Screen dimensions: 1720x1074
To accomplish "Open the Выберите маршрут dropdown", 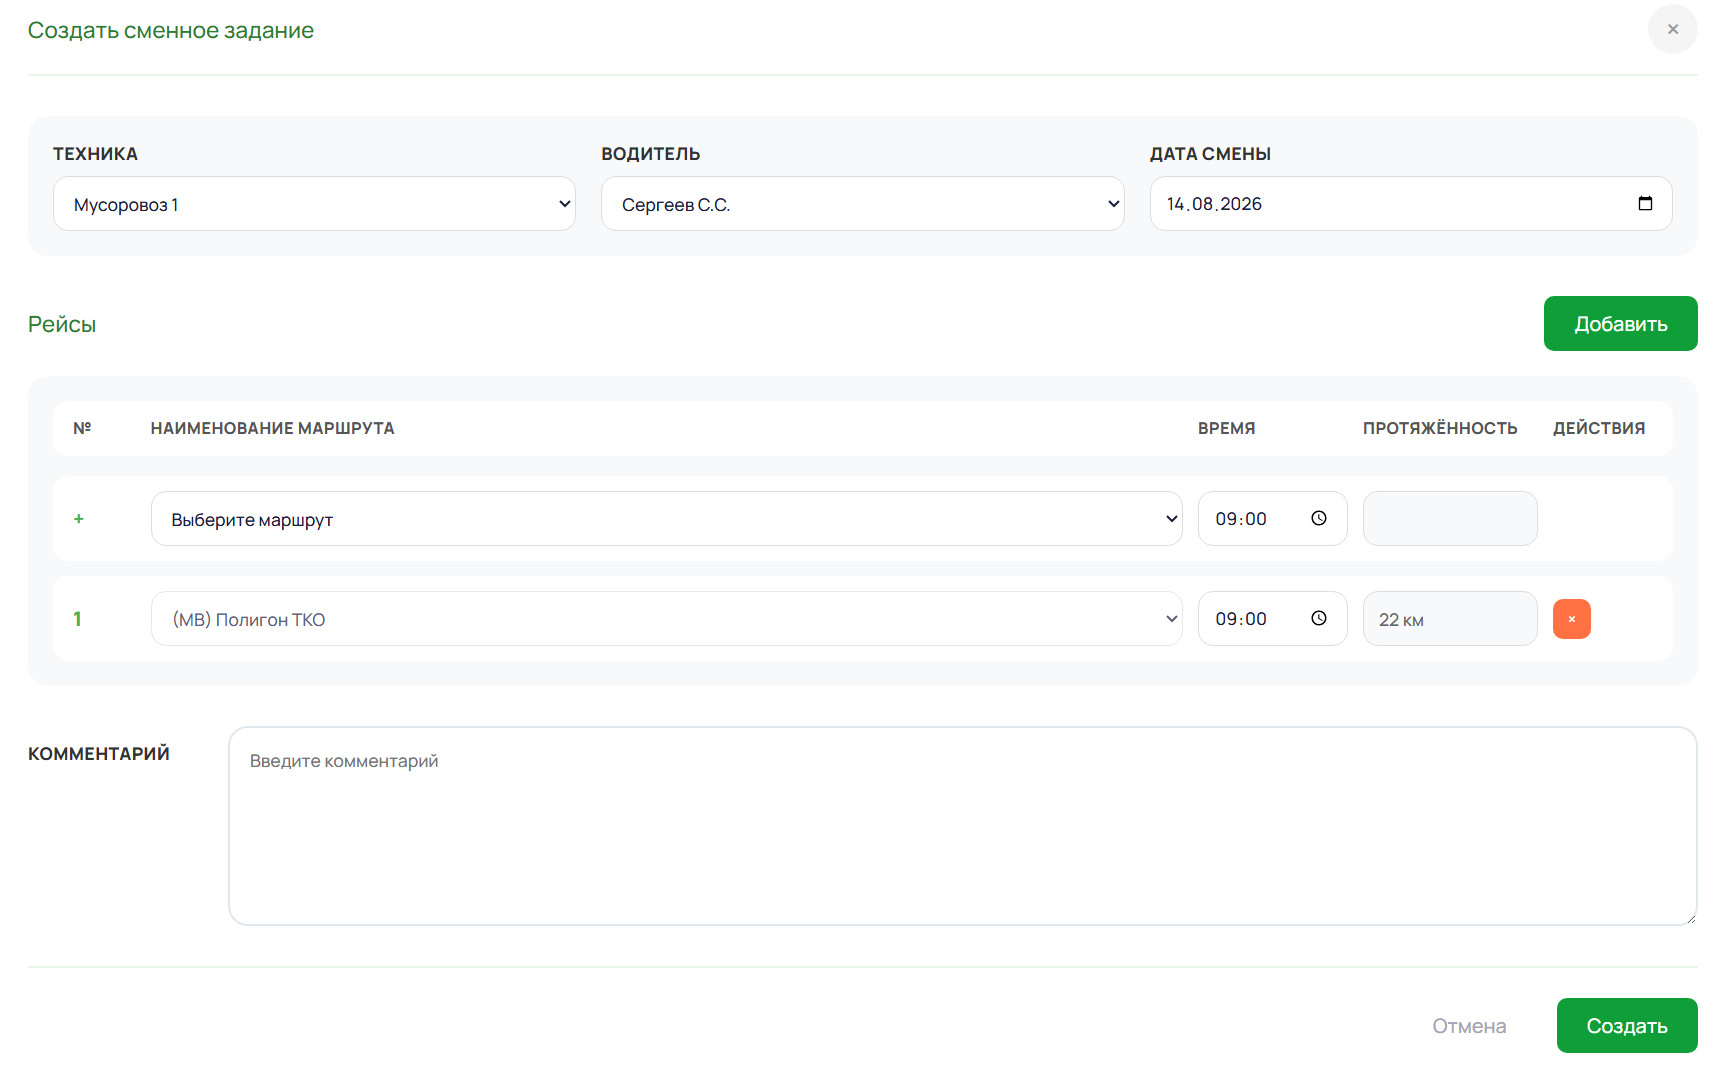I will (x=666, y=519).
